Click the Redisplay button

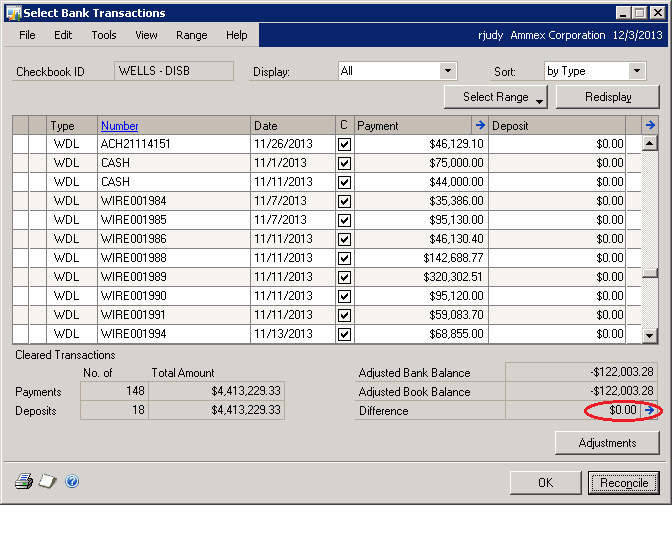[608, 97]
